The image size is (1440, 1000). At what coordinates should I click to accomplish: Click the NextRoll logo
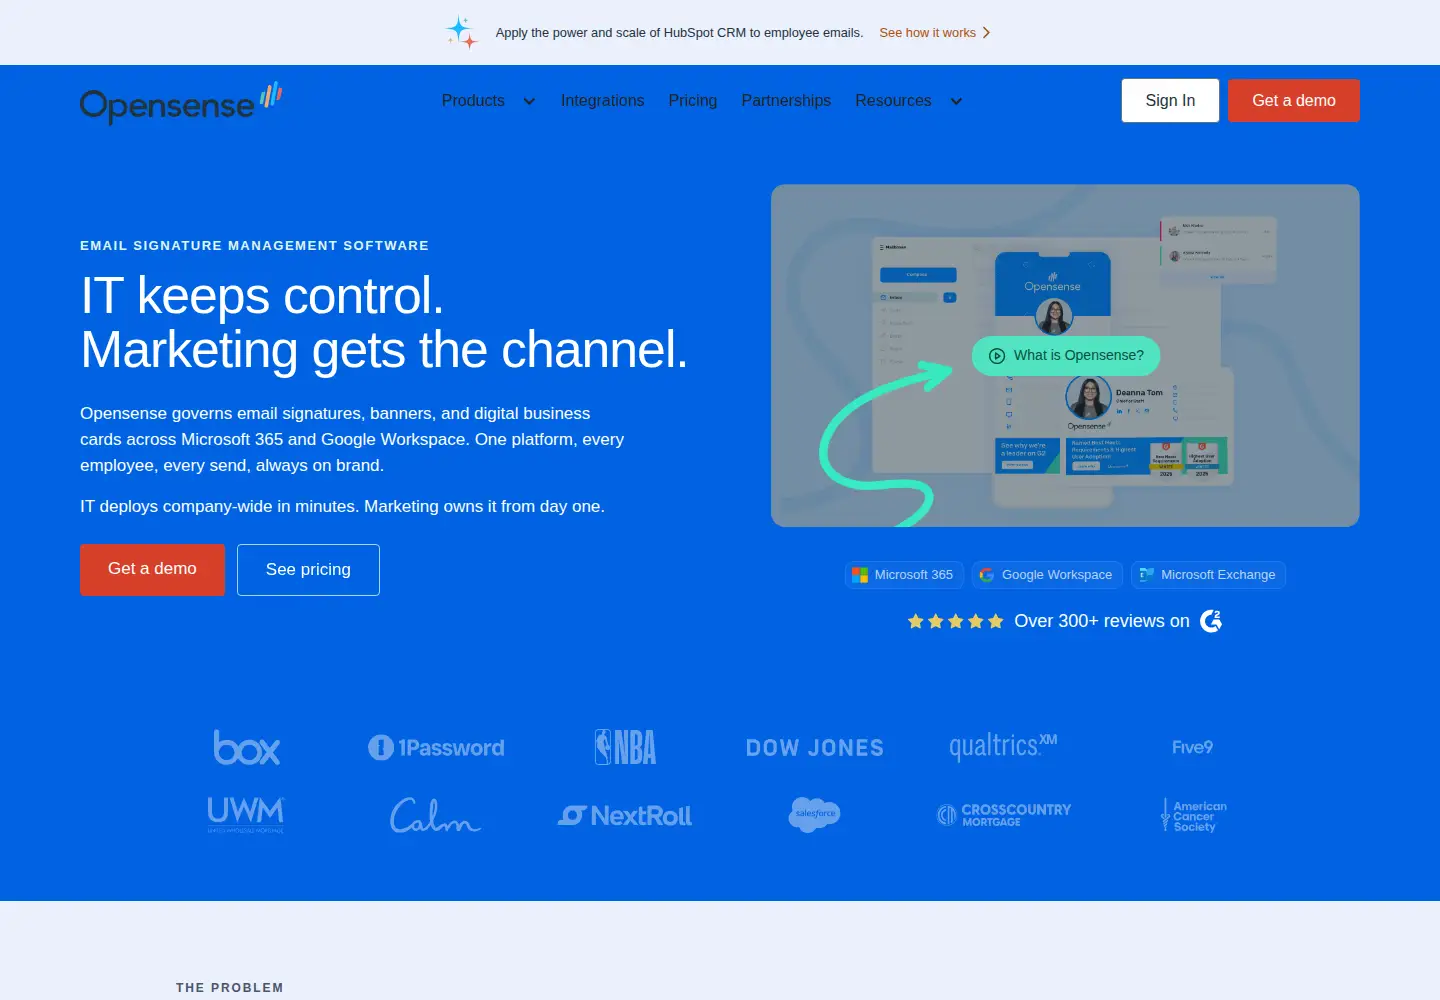625,816
